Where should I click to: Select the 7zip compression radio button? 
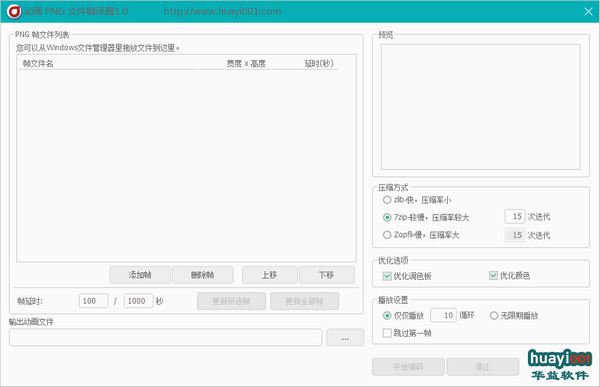pos(387,217)
